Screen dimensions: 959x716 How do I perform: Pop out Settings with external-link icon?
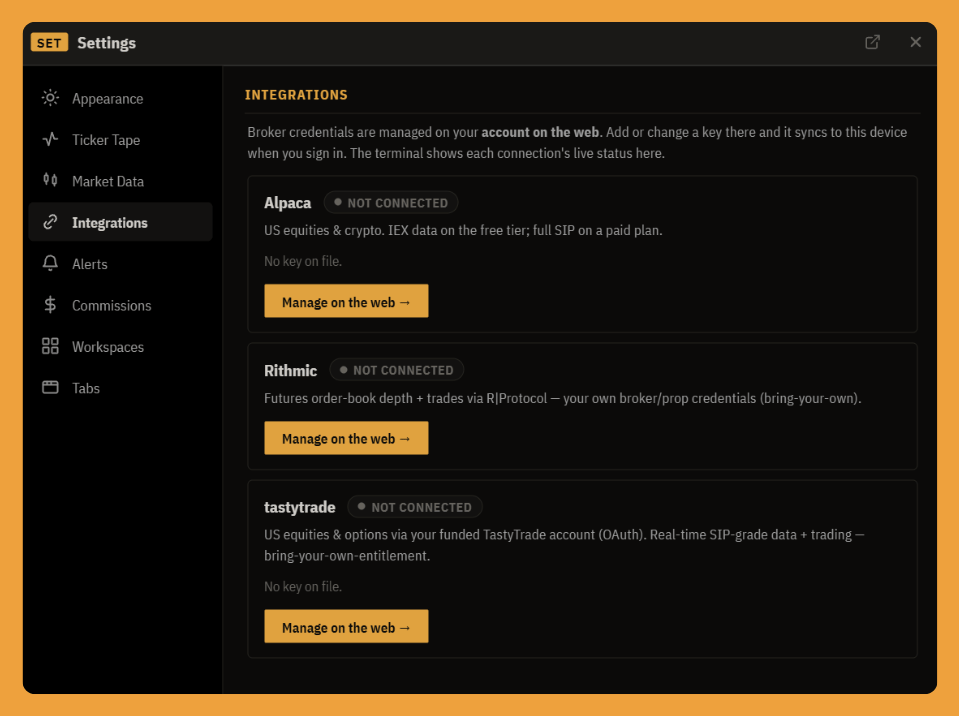pyautogui.click(x=872, y=42)
